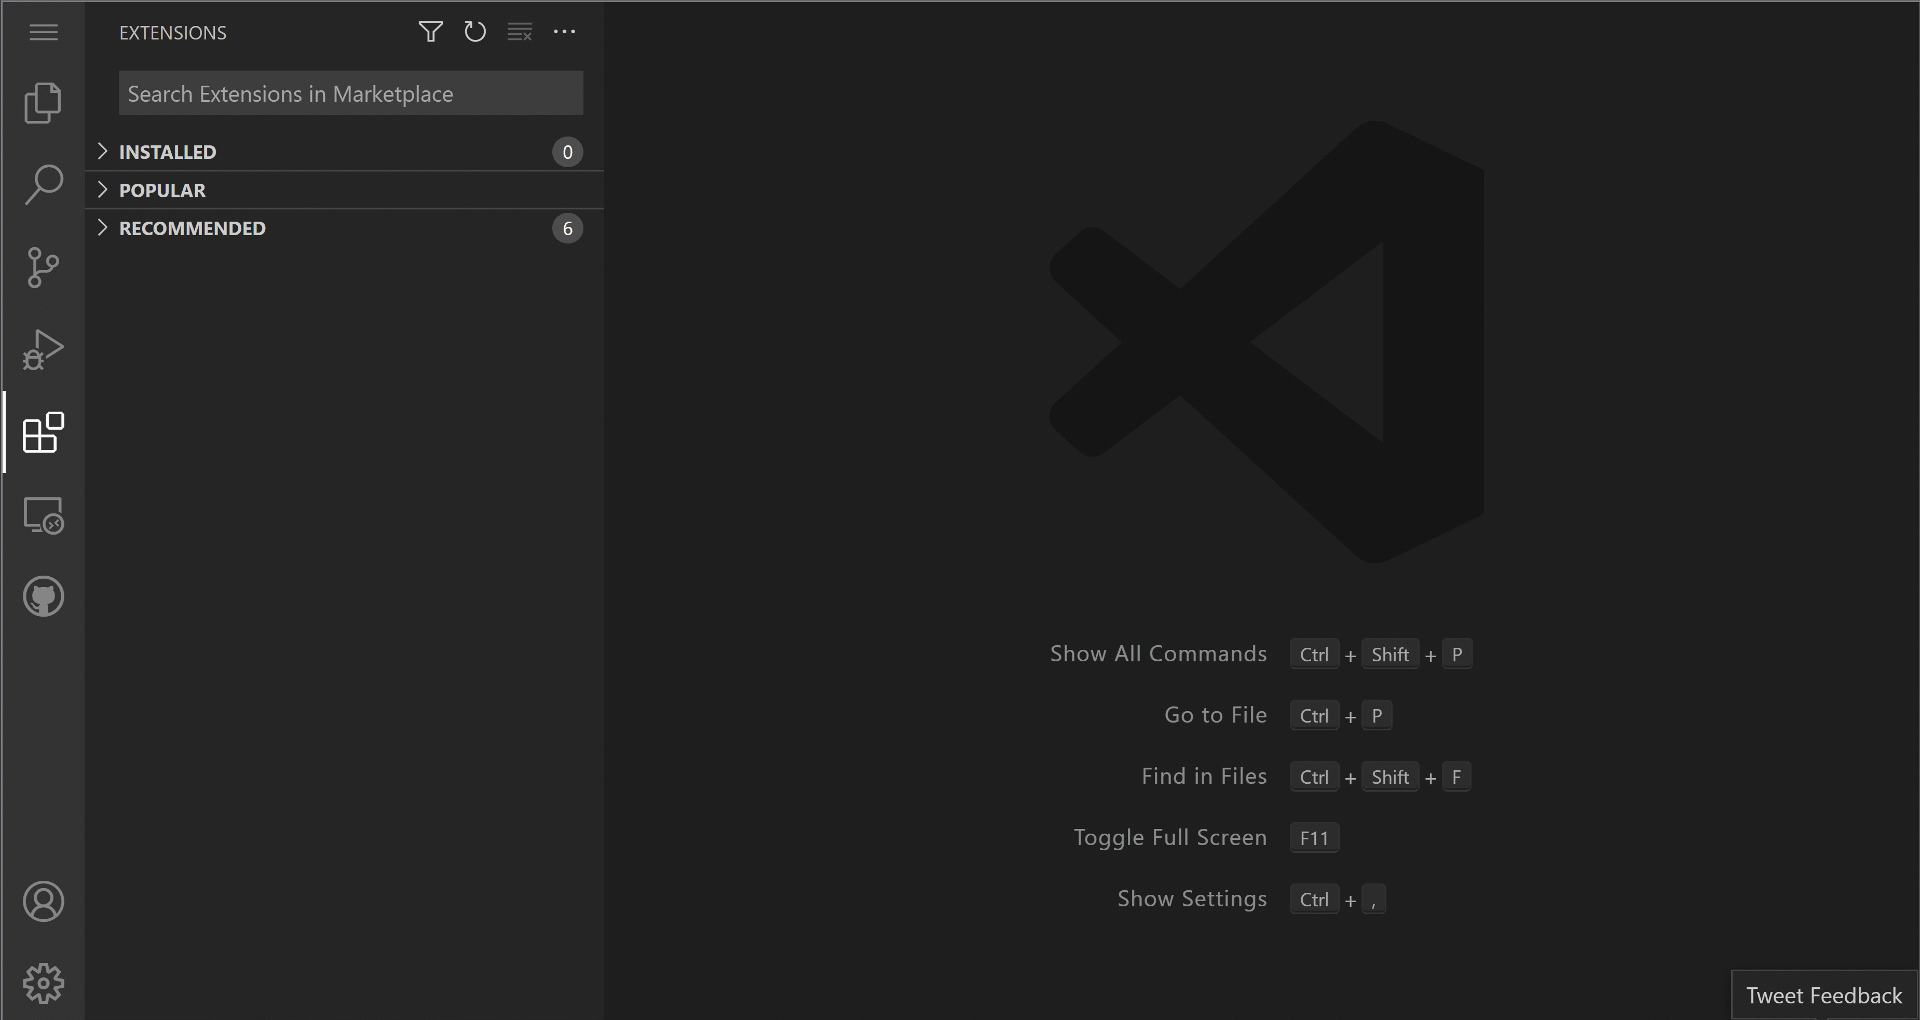Expand the RECOMMENDED section
Image resolution: width=1920 pixels, height=1020 pixels.
192,227
